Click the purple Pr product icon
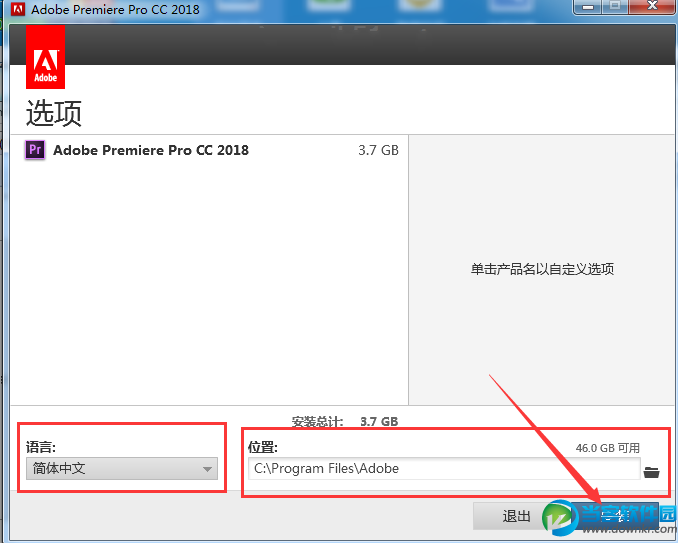Screen dimensions: 678x543 [x=35, y=150]
